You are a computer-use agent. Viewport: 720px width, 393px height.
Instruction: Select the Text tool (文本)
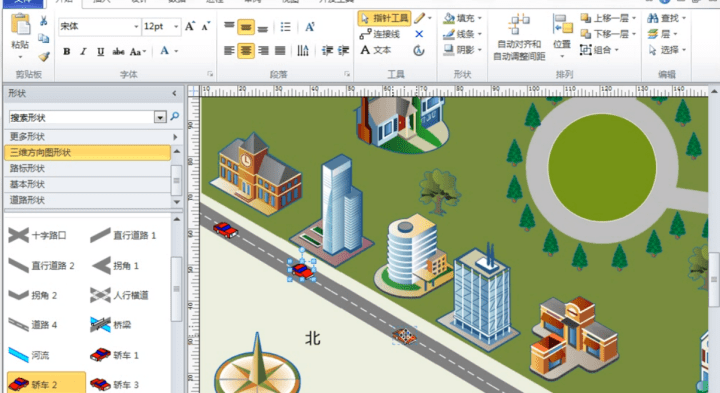point(376,50)
